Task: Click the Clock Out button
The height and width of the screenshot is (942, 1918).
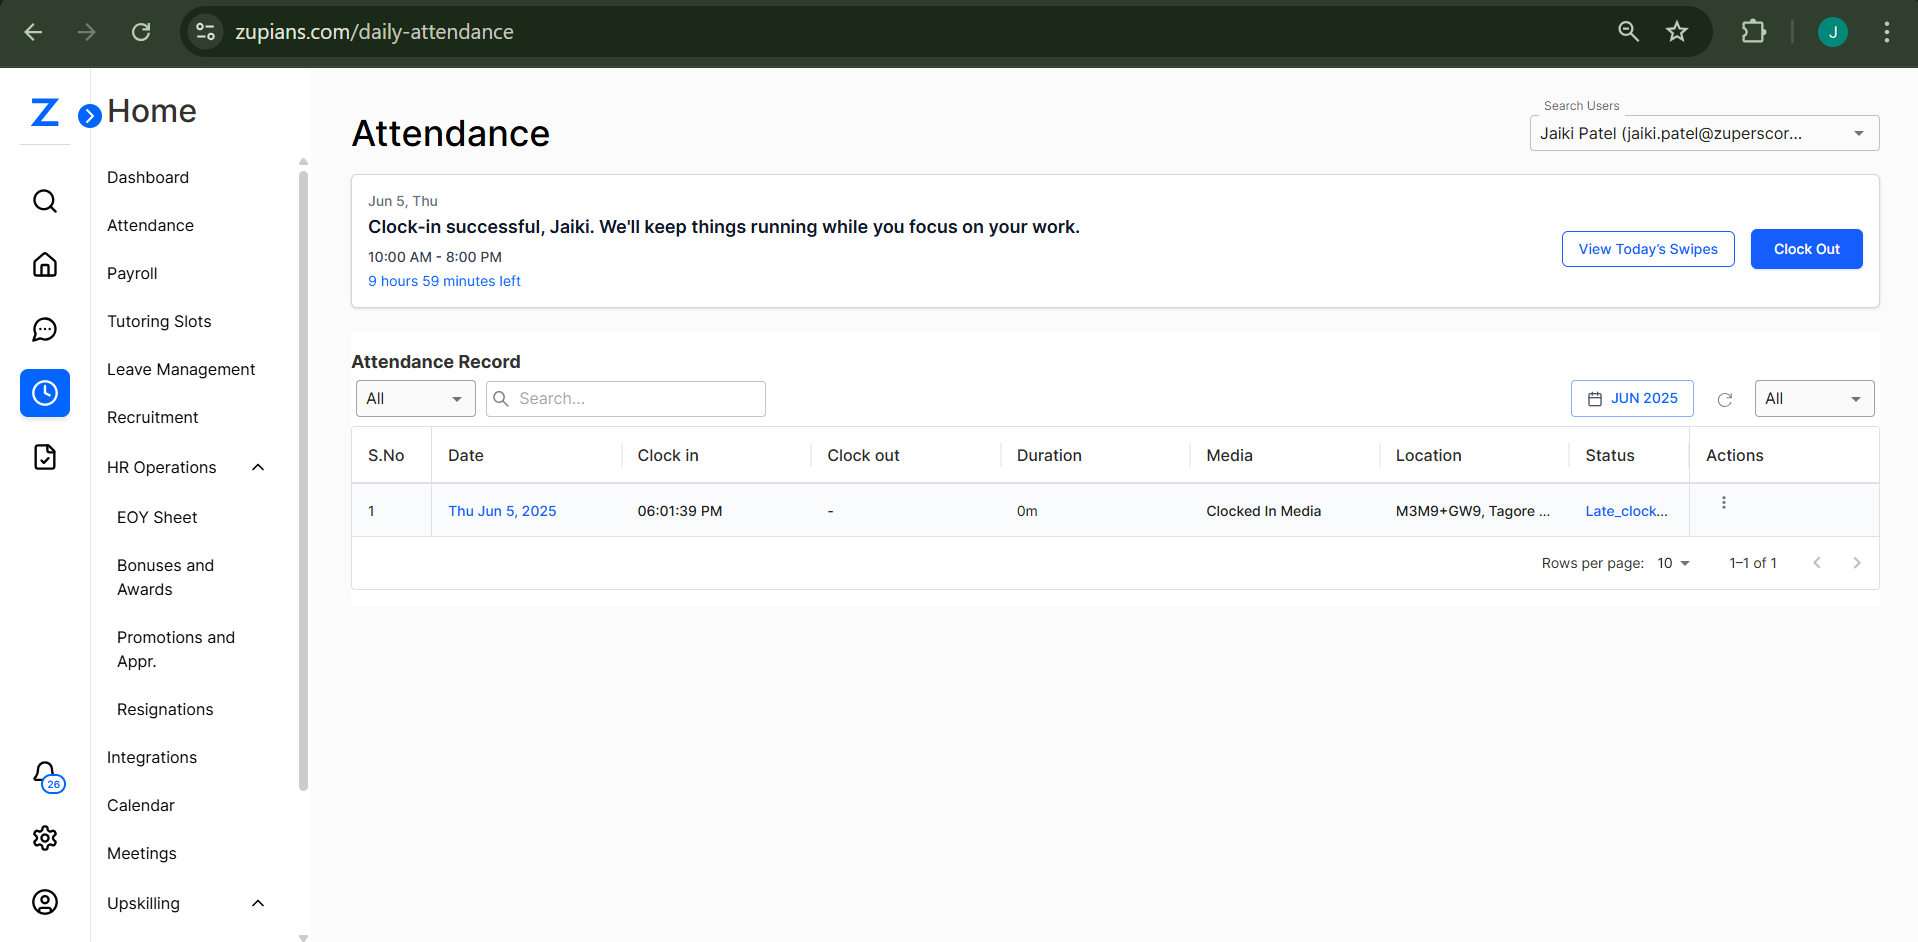Action: [1805, 248]
